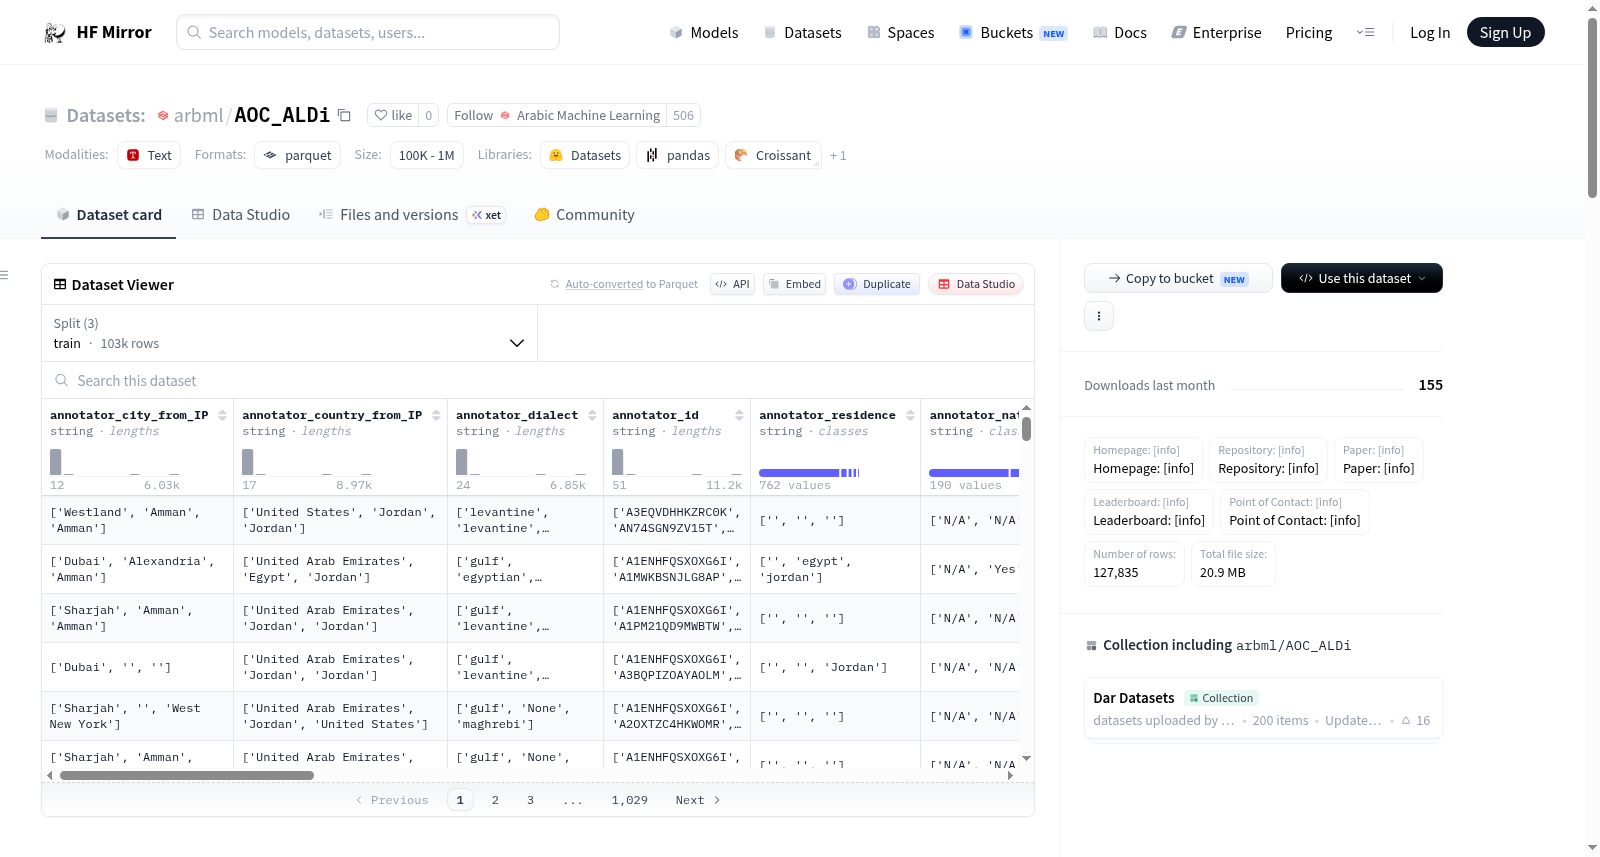Open the Datasets menu item
The image size is (1600, 857).
(x=803, y=33)
